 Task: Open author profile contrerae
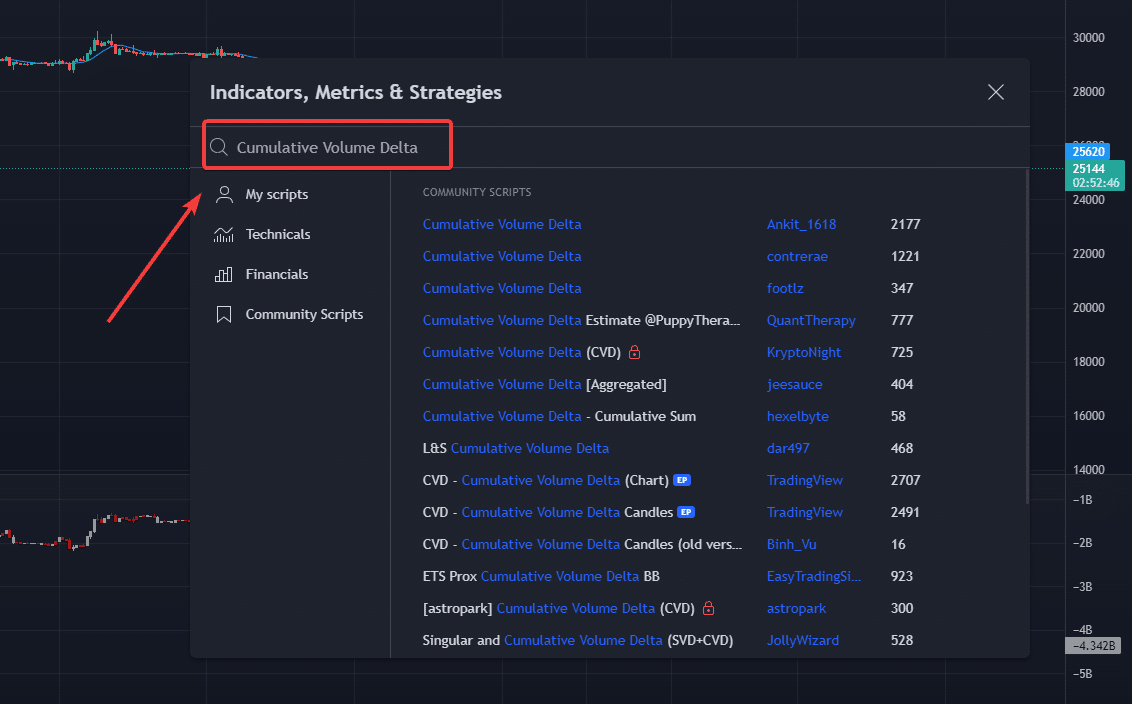(x=797, y=256)
